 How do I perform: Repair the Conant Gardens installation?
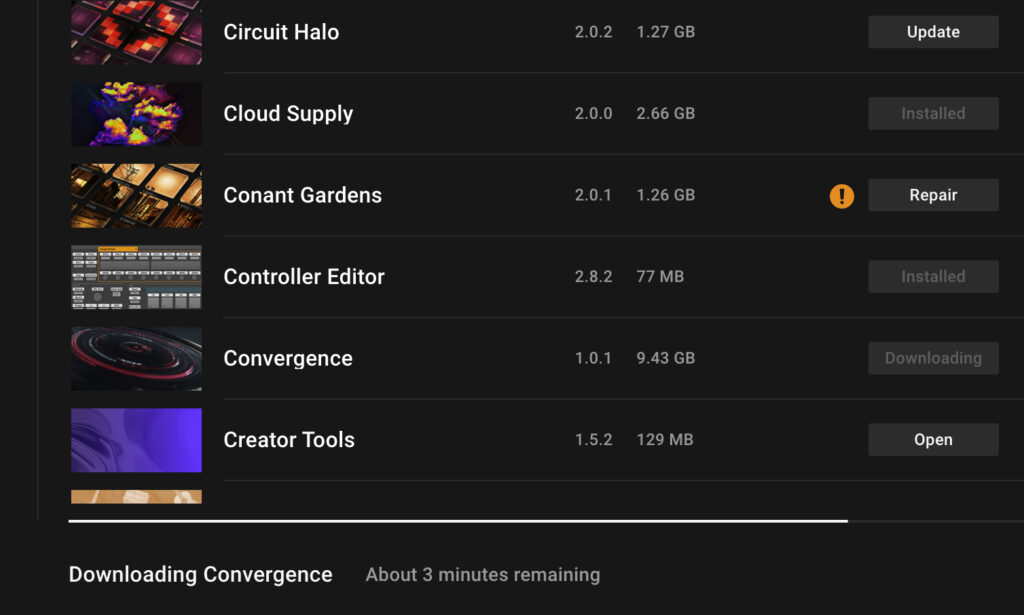[x=933, y=195]
